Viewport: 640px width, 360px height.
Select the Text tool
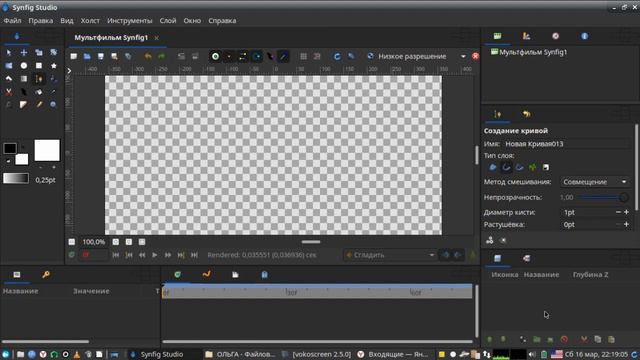click(9, 105)
